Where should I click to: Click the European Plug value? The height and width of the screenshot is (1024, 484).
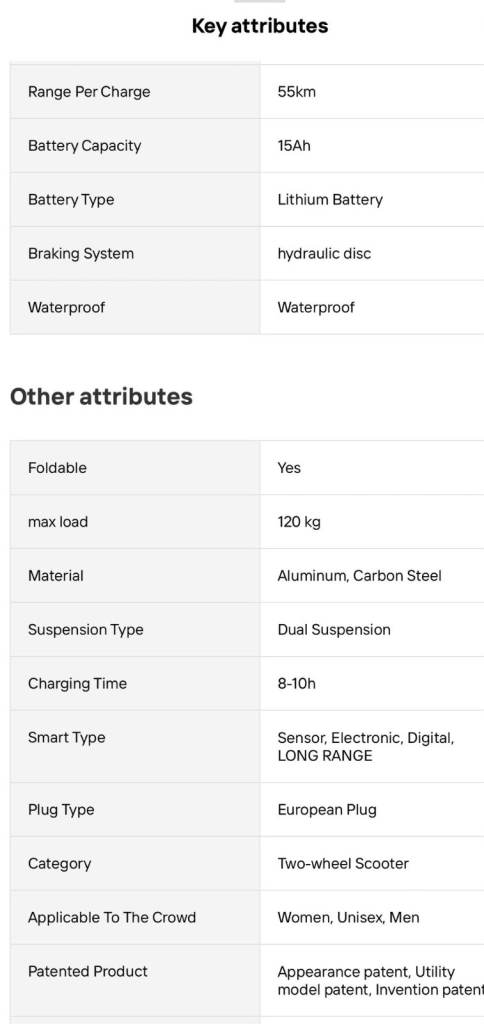327,810
